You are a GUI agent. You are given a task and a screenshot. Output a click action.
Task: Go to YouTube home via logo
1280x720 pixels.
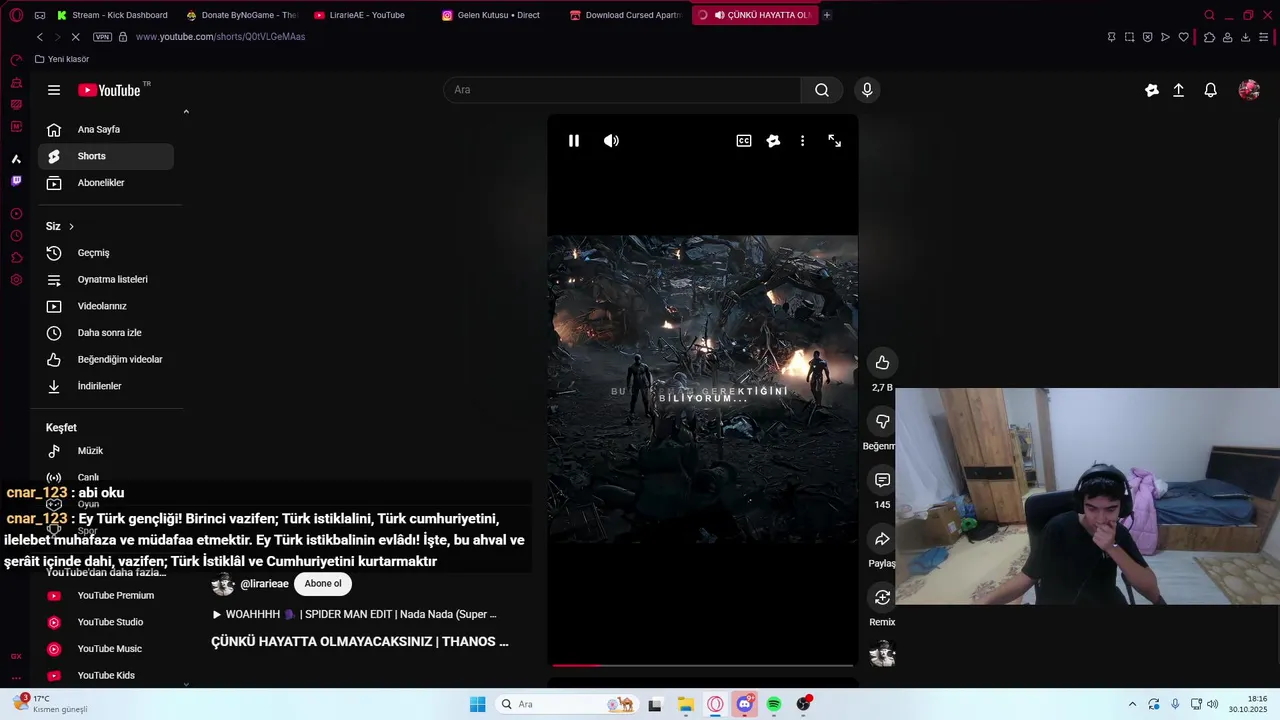click(x=109, y=90)
